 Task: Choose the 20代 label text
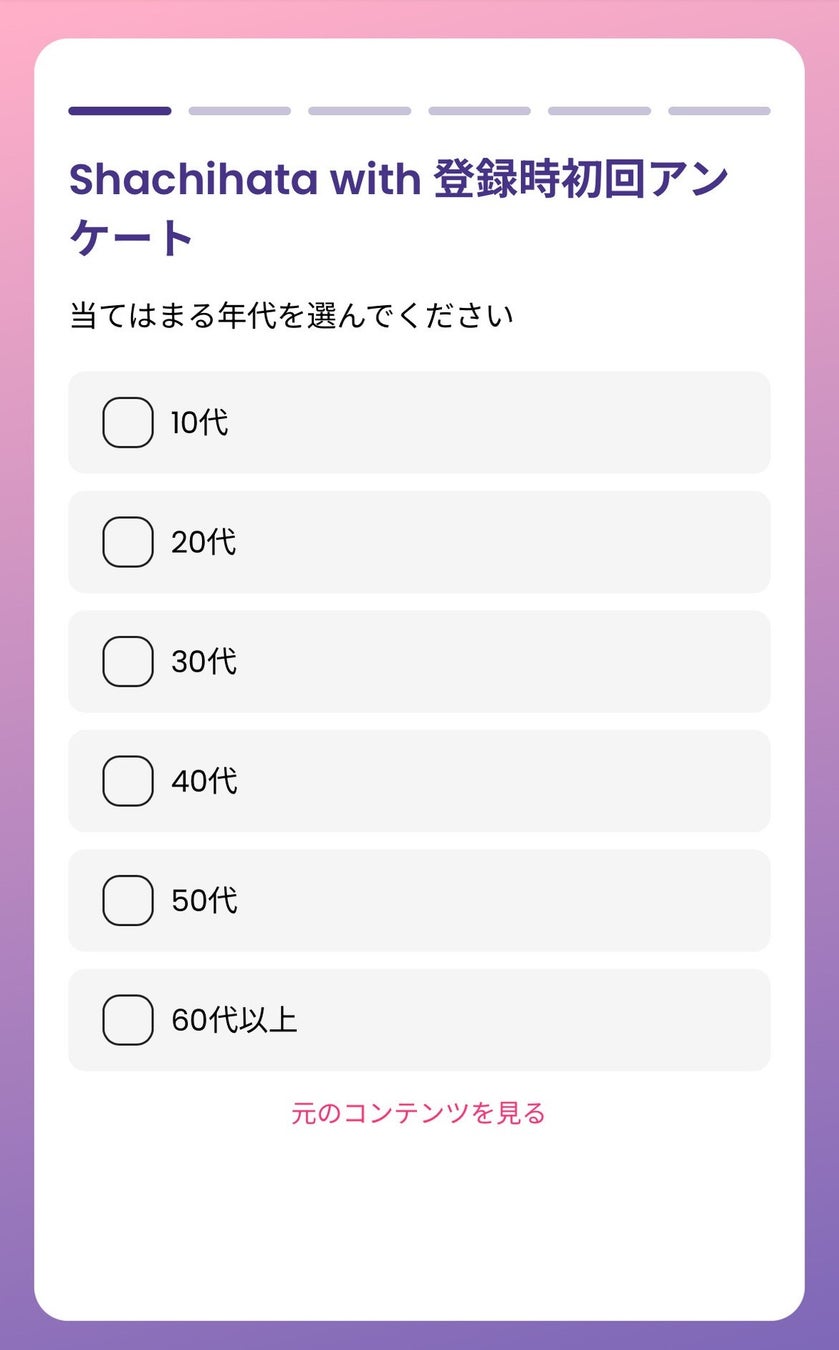(x=204, y=542)
